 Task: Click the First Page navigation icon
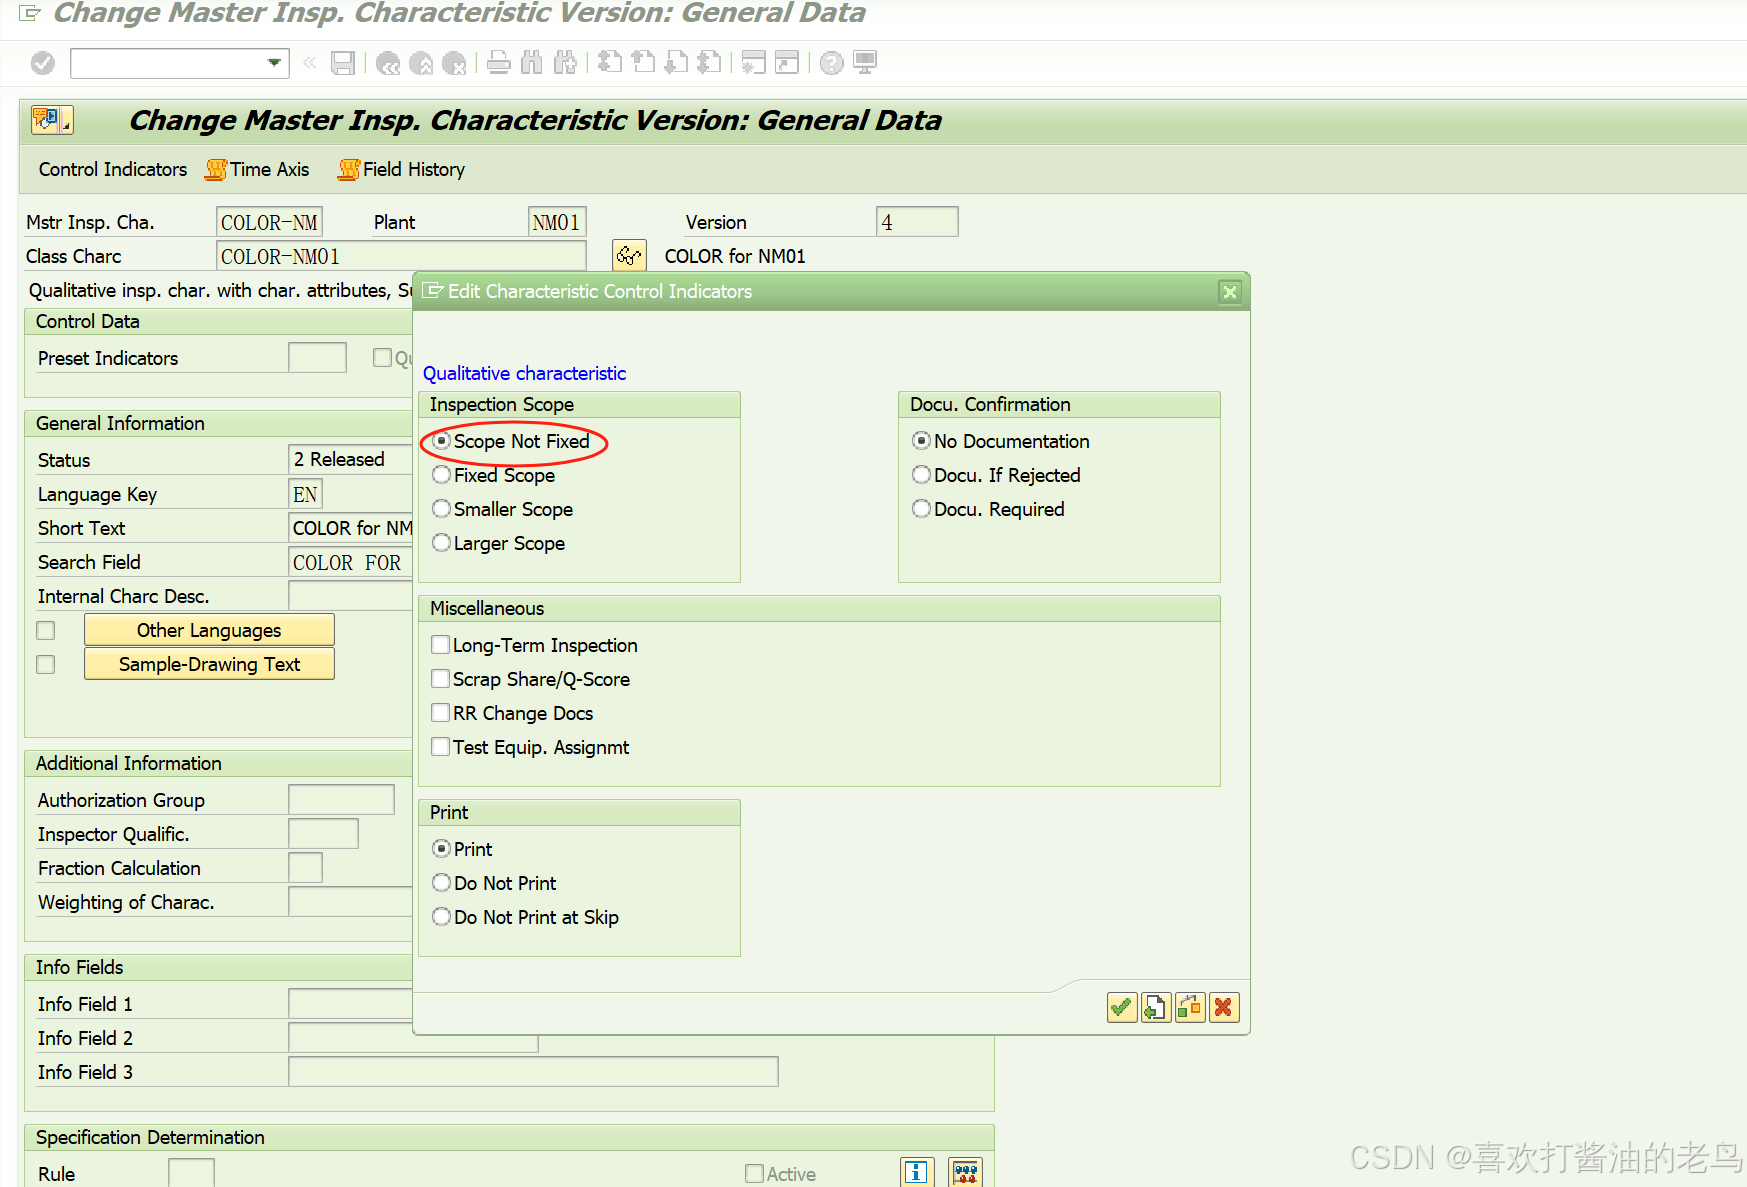(611, 63)
